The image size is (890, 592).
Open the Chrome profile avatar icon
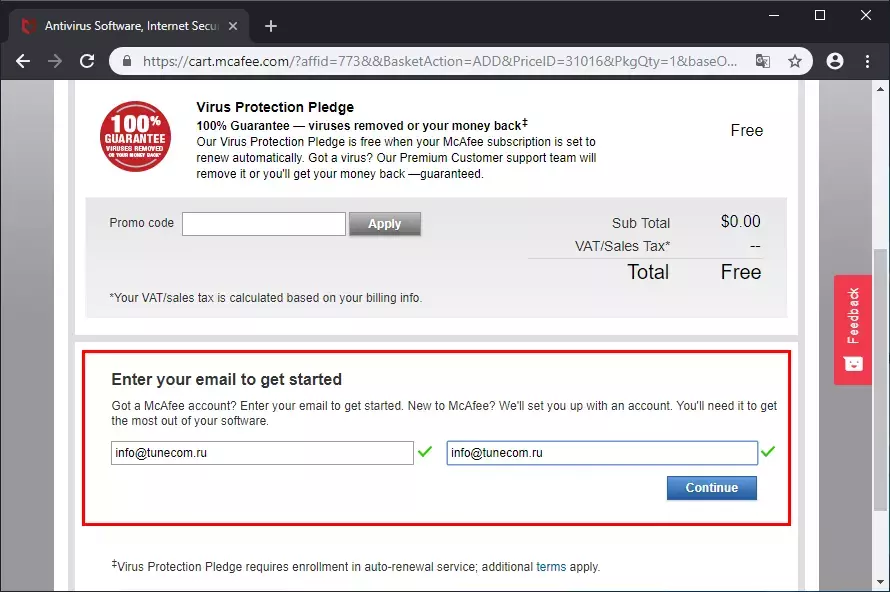[835, 61]
